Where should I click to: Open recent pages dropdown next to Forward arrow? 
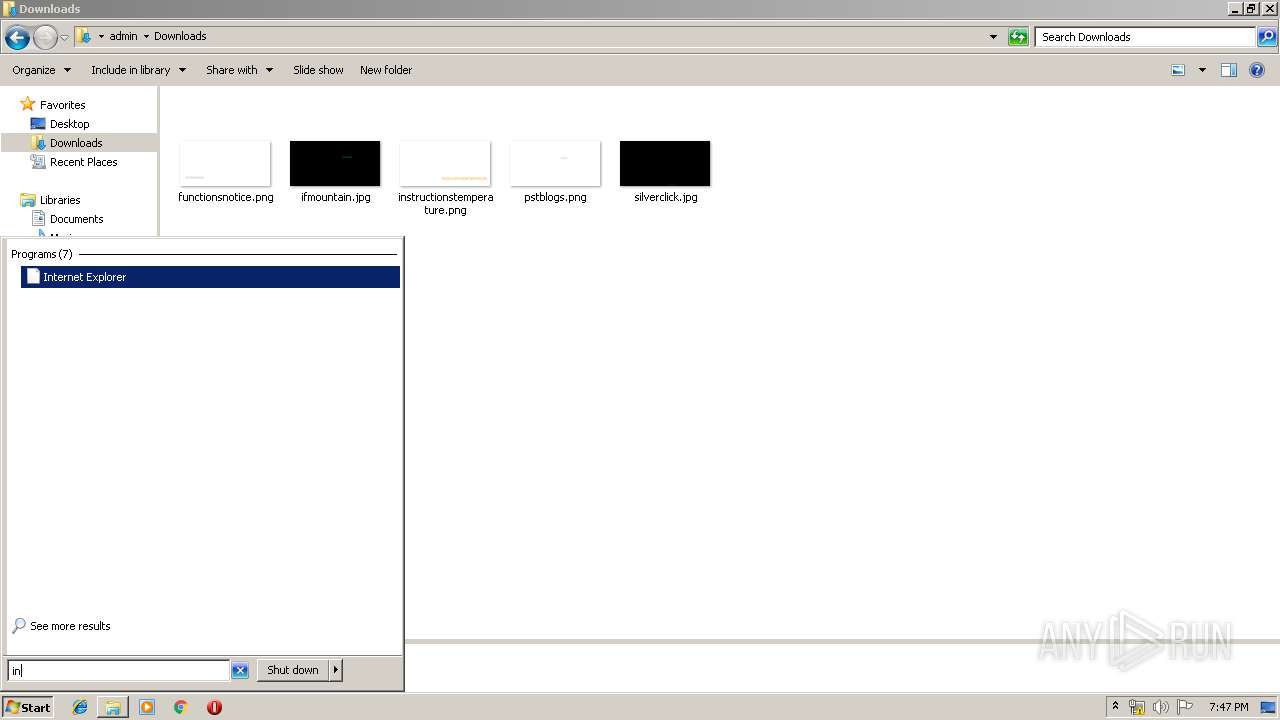pos(64,38)
